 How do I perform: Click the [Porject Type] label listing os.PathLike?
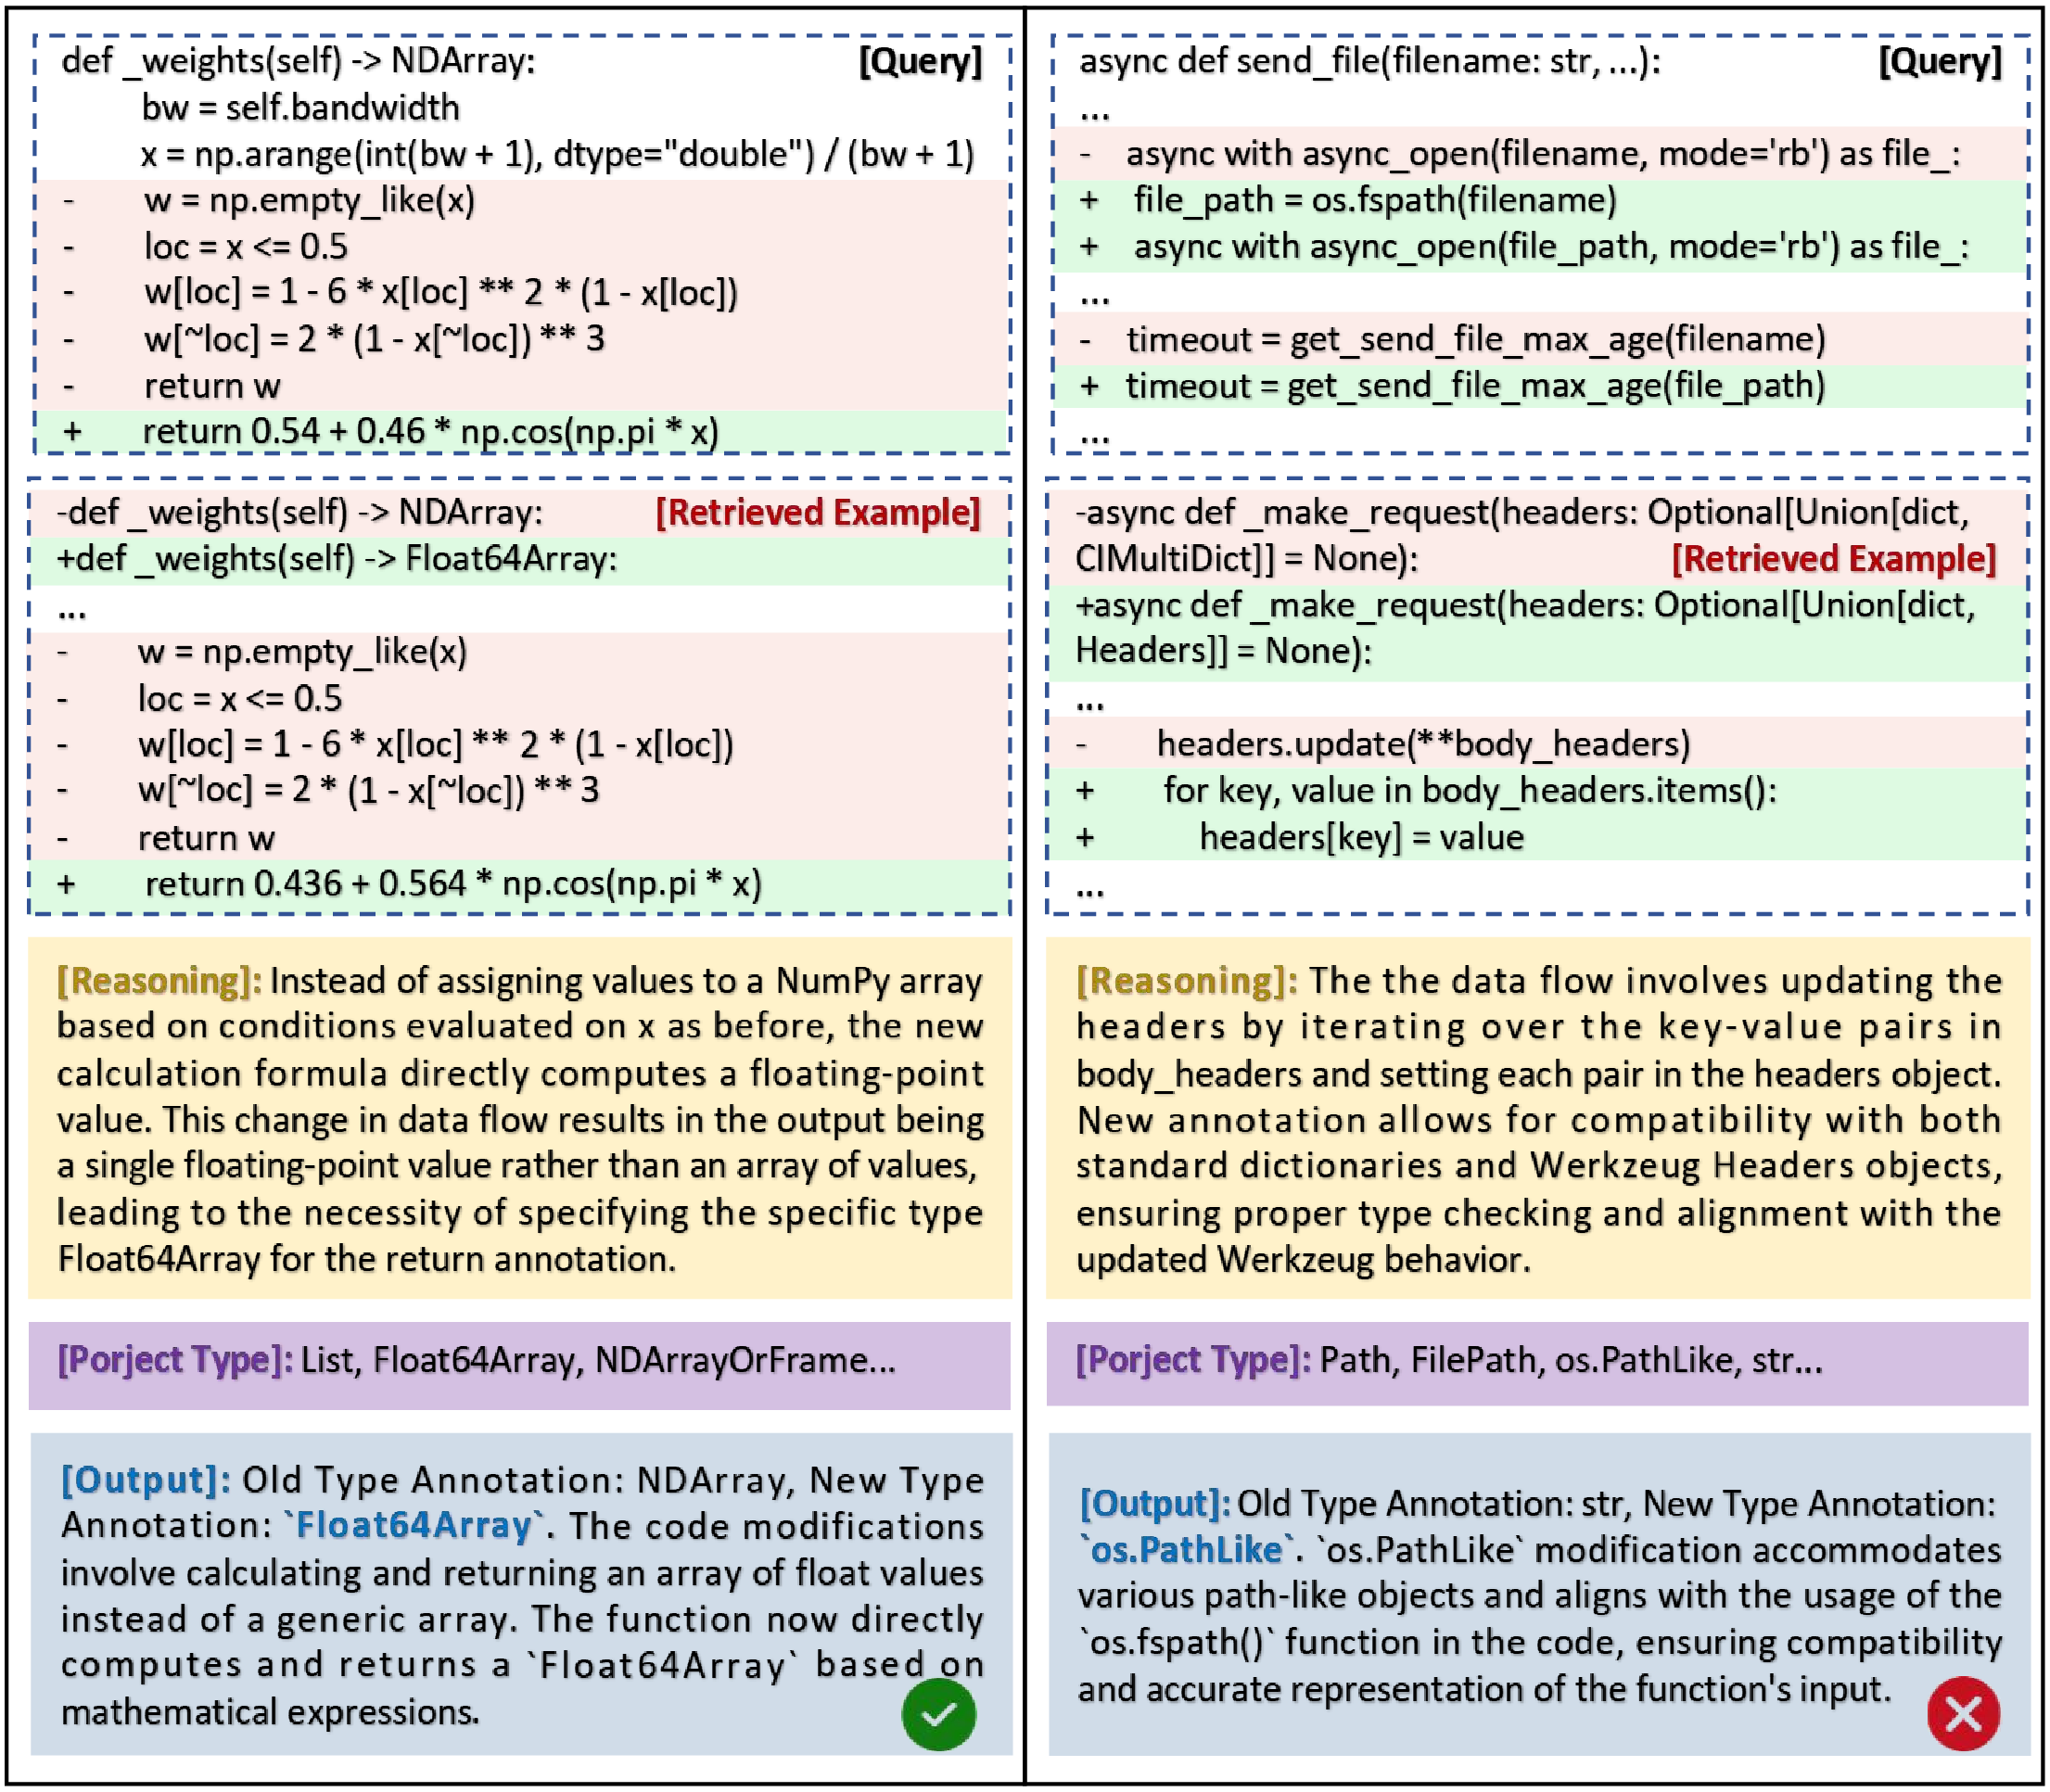click(1193, 1360)
